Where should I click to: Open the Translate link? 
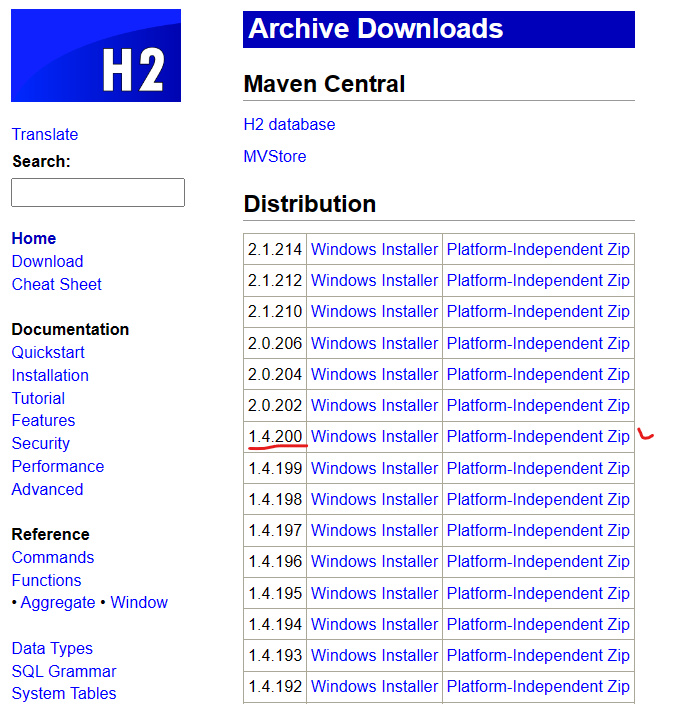point(45,134)
